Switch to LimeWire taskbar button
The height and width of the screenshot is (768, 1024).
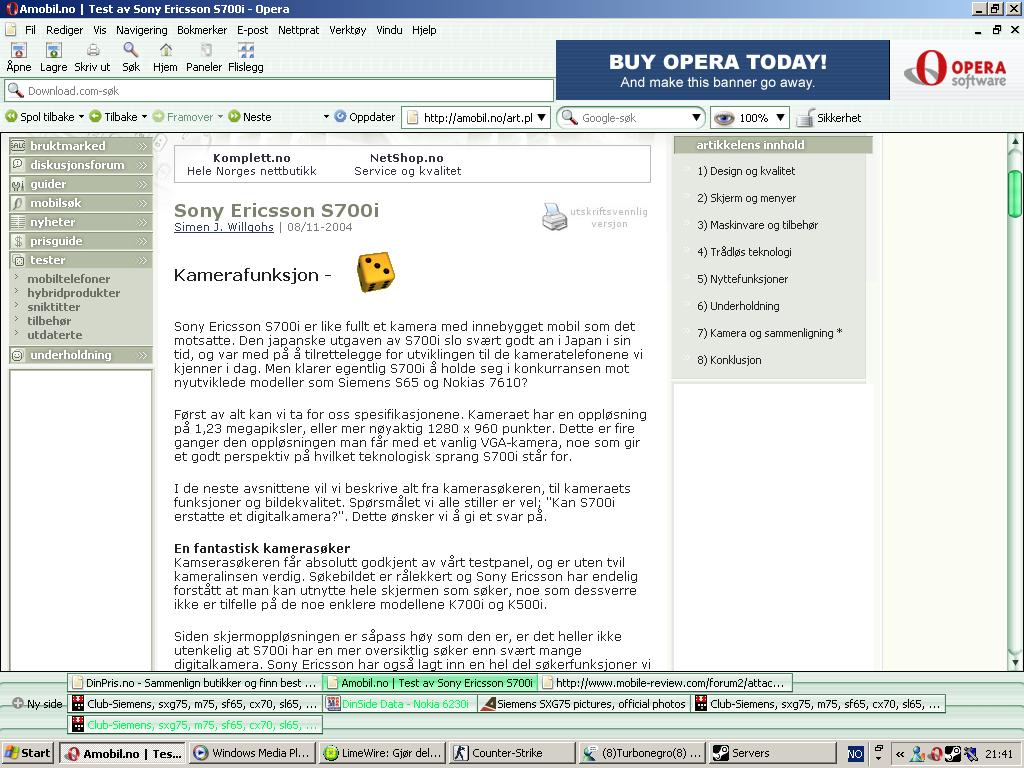(x=383, y=753)
